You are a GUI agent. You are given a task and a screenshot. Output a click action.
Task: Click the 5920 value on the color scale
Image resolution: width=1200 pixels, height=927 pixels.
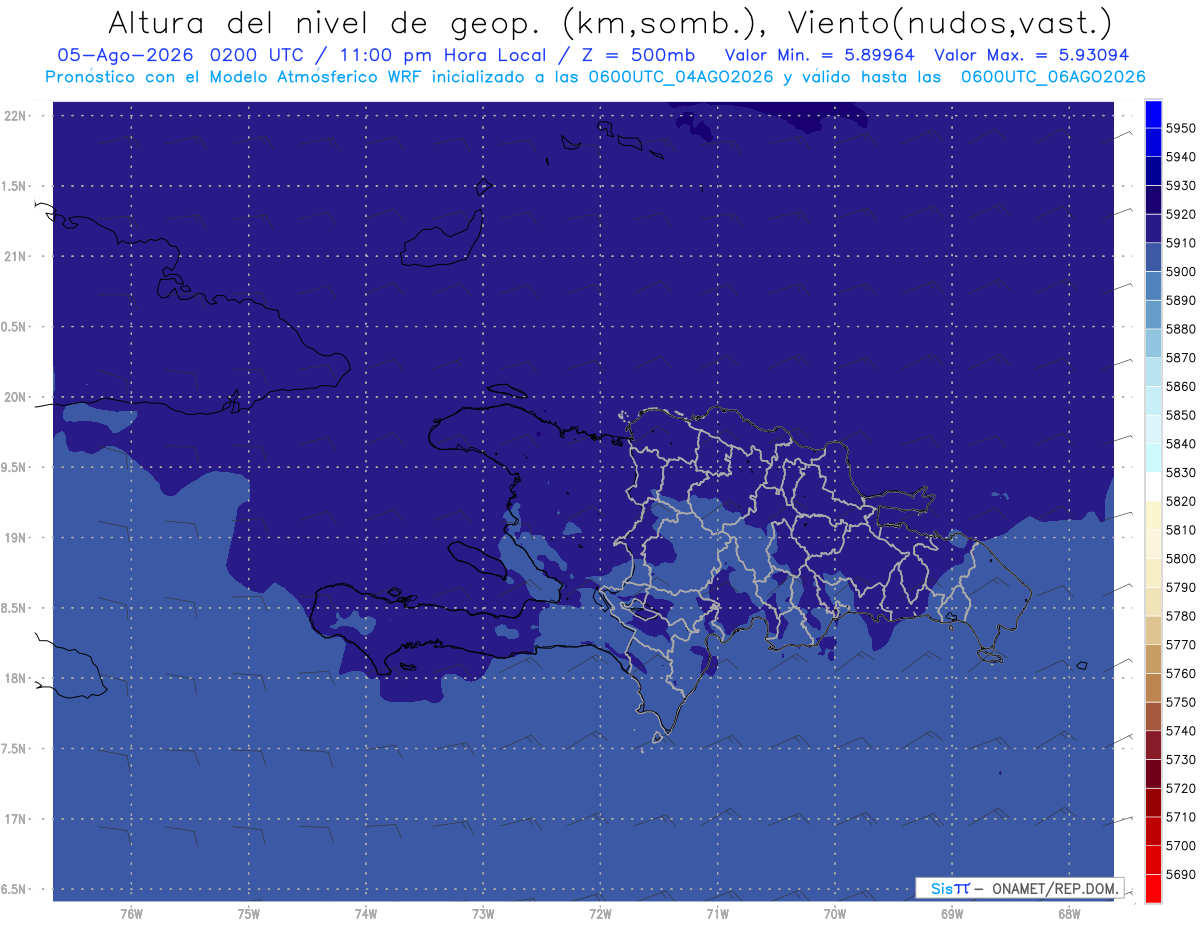coord(1180,215)
